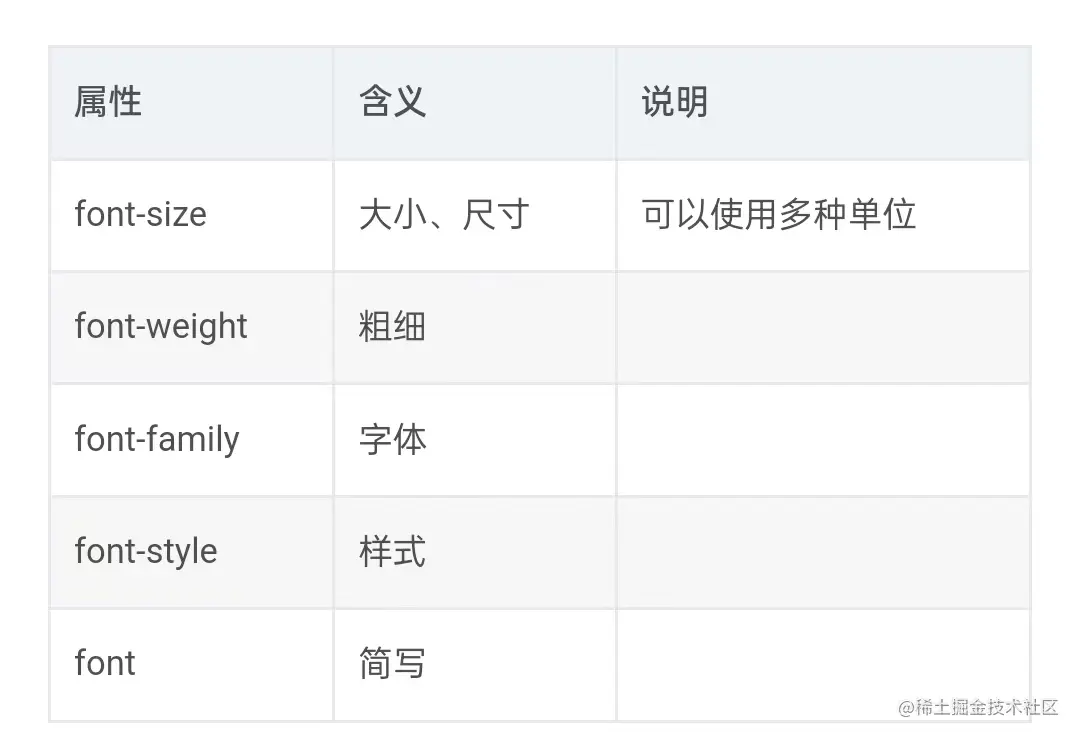Image resolution: width=1080 pixels, height=739 pixels.
Task: Select the font-weight cell
Action: (x=191, y=328)
